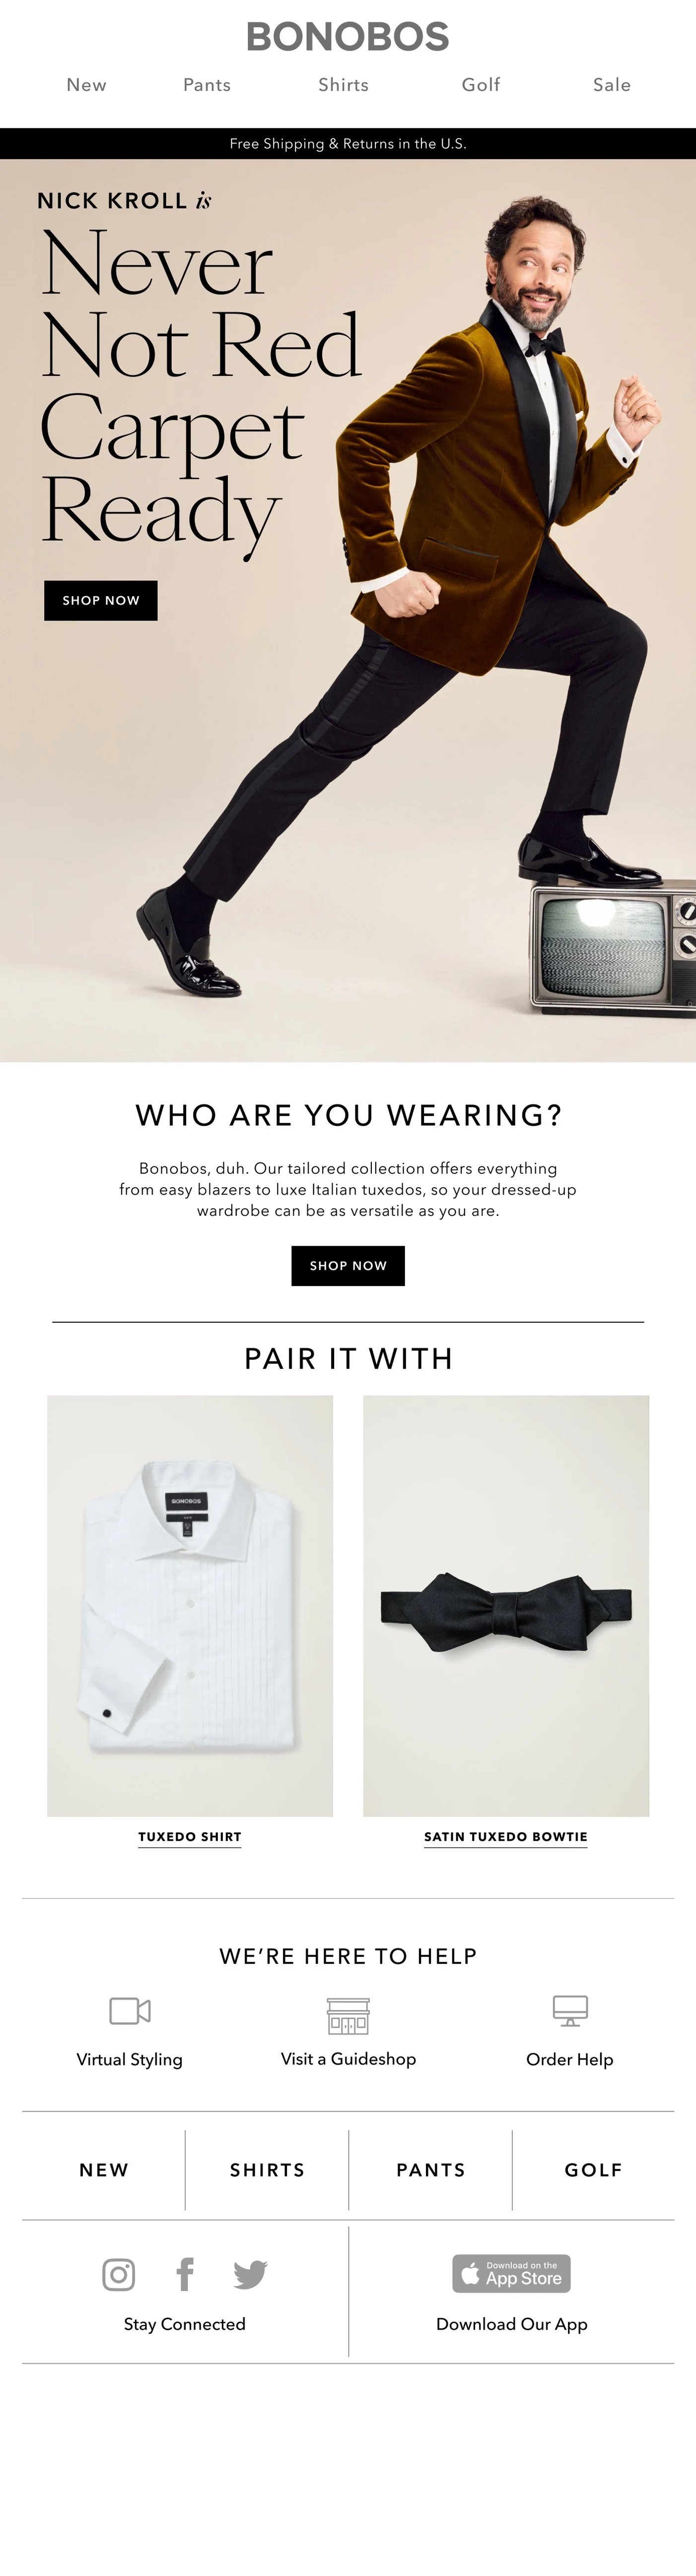Open the Twitter bird icon
The width and height of the screenshot is (696, 2576).
point(250,2275)
